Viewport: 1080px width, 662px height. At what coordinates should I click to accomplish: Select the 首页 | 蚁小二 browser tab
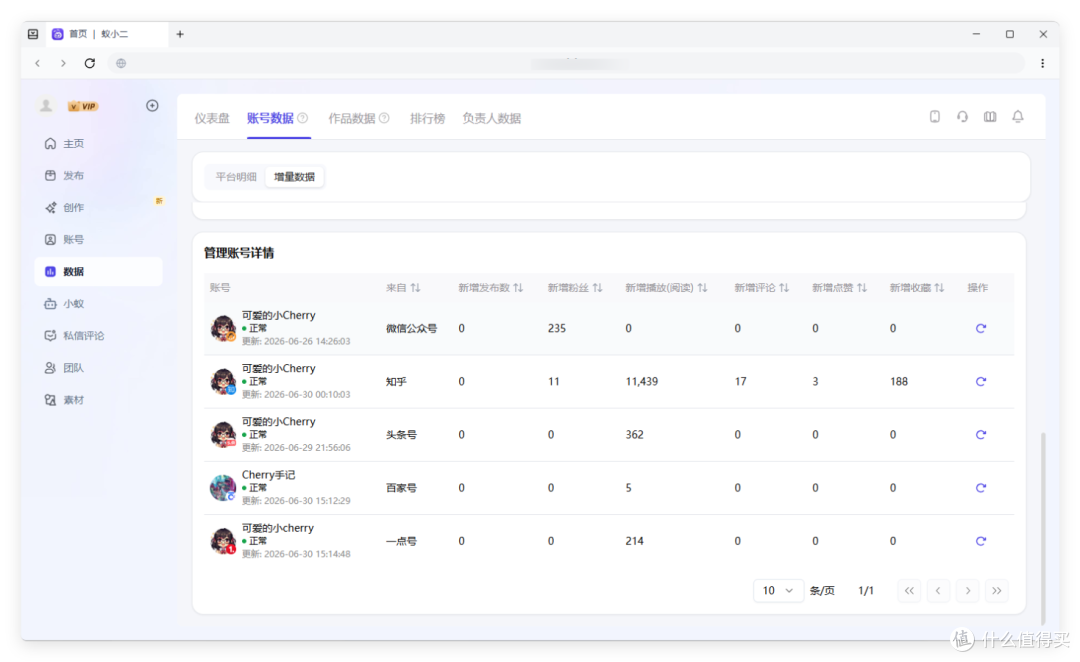[x=107, y=34]
